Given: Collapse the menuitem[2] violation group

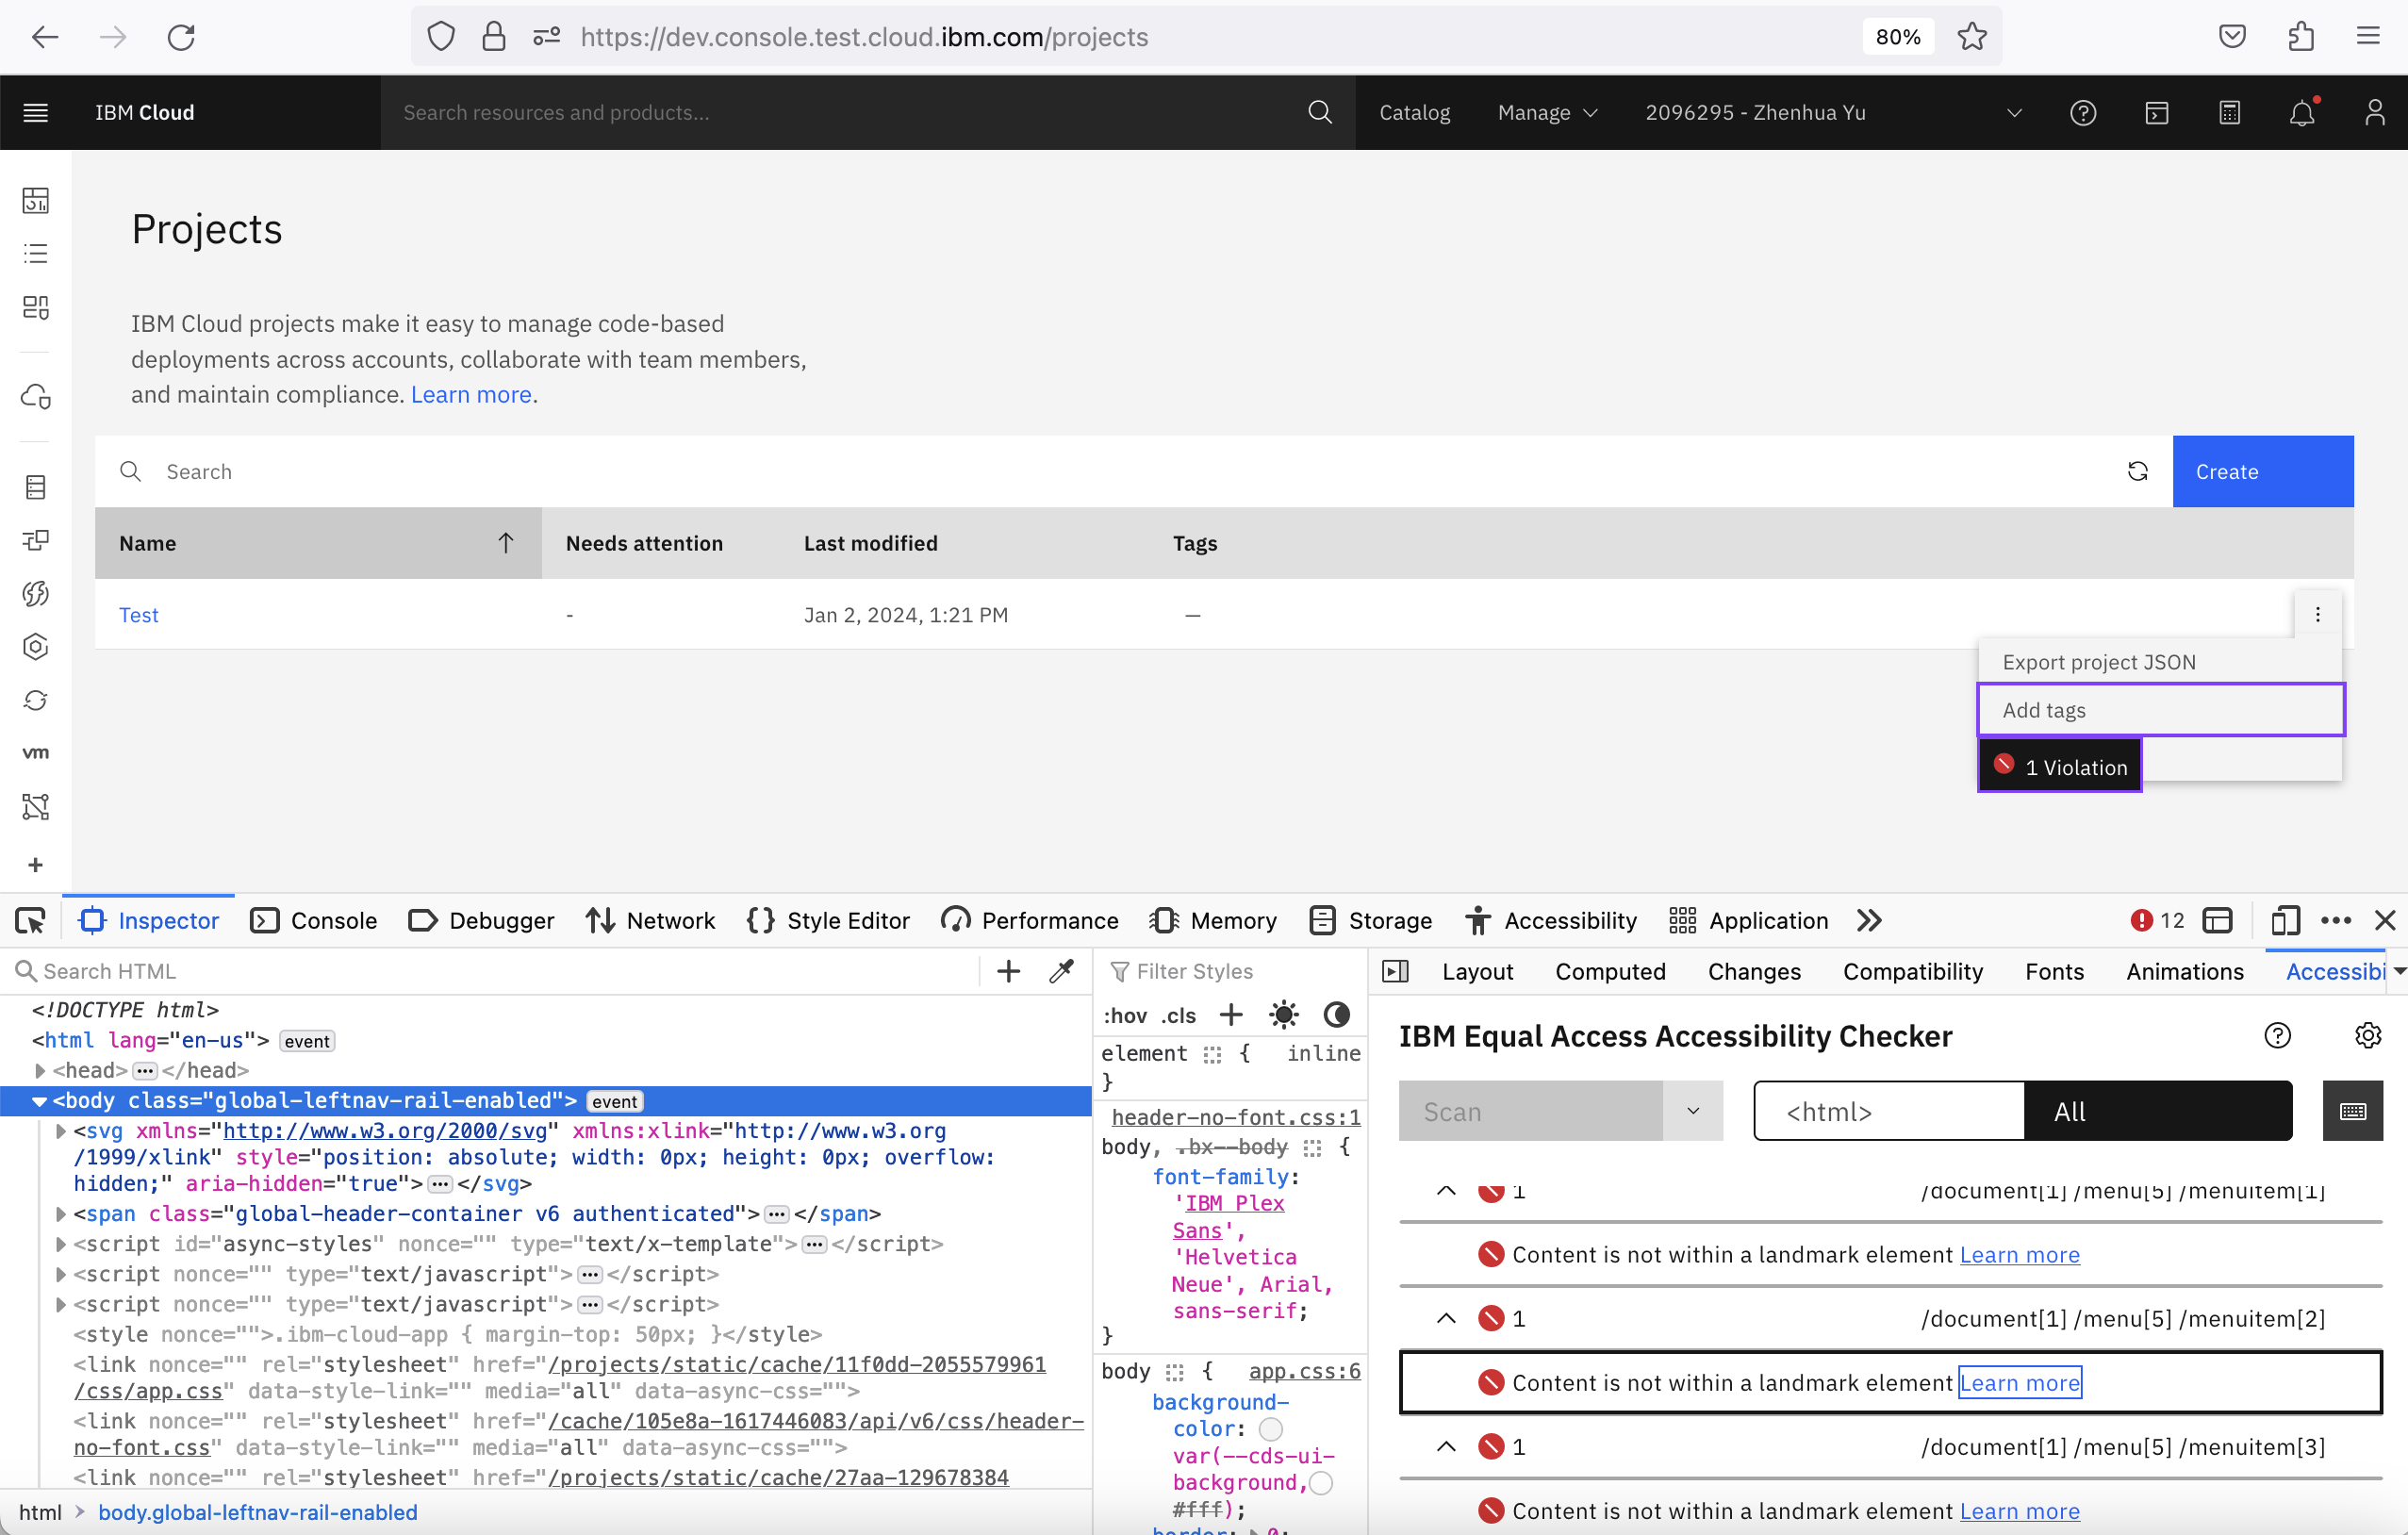Looking at the screenshot, I should 1446,1319.
